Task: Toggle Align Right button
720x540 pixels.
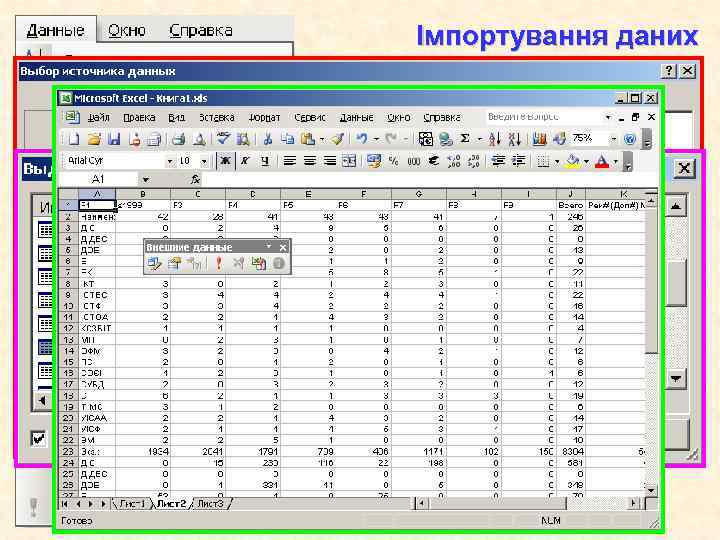Action: [329, 161]
